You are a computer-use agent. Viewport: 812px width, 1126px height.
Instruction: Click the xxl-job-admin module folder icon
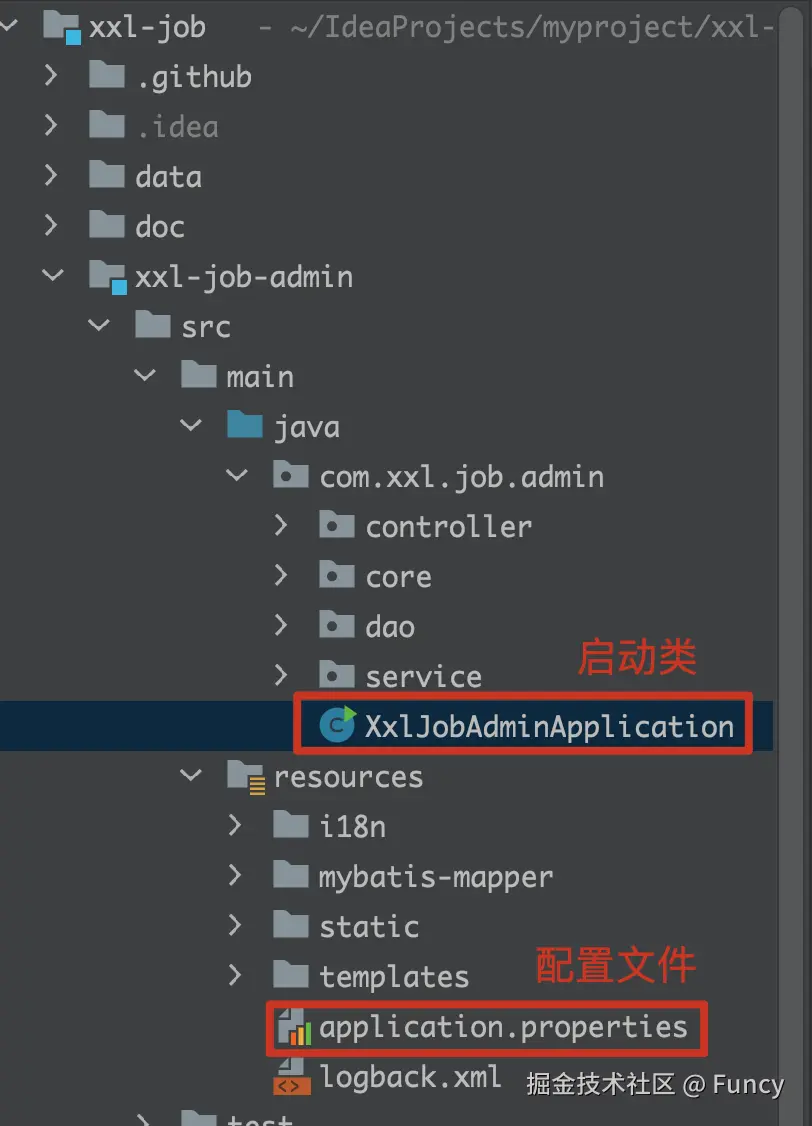click(107, 276)
